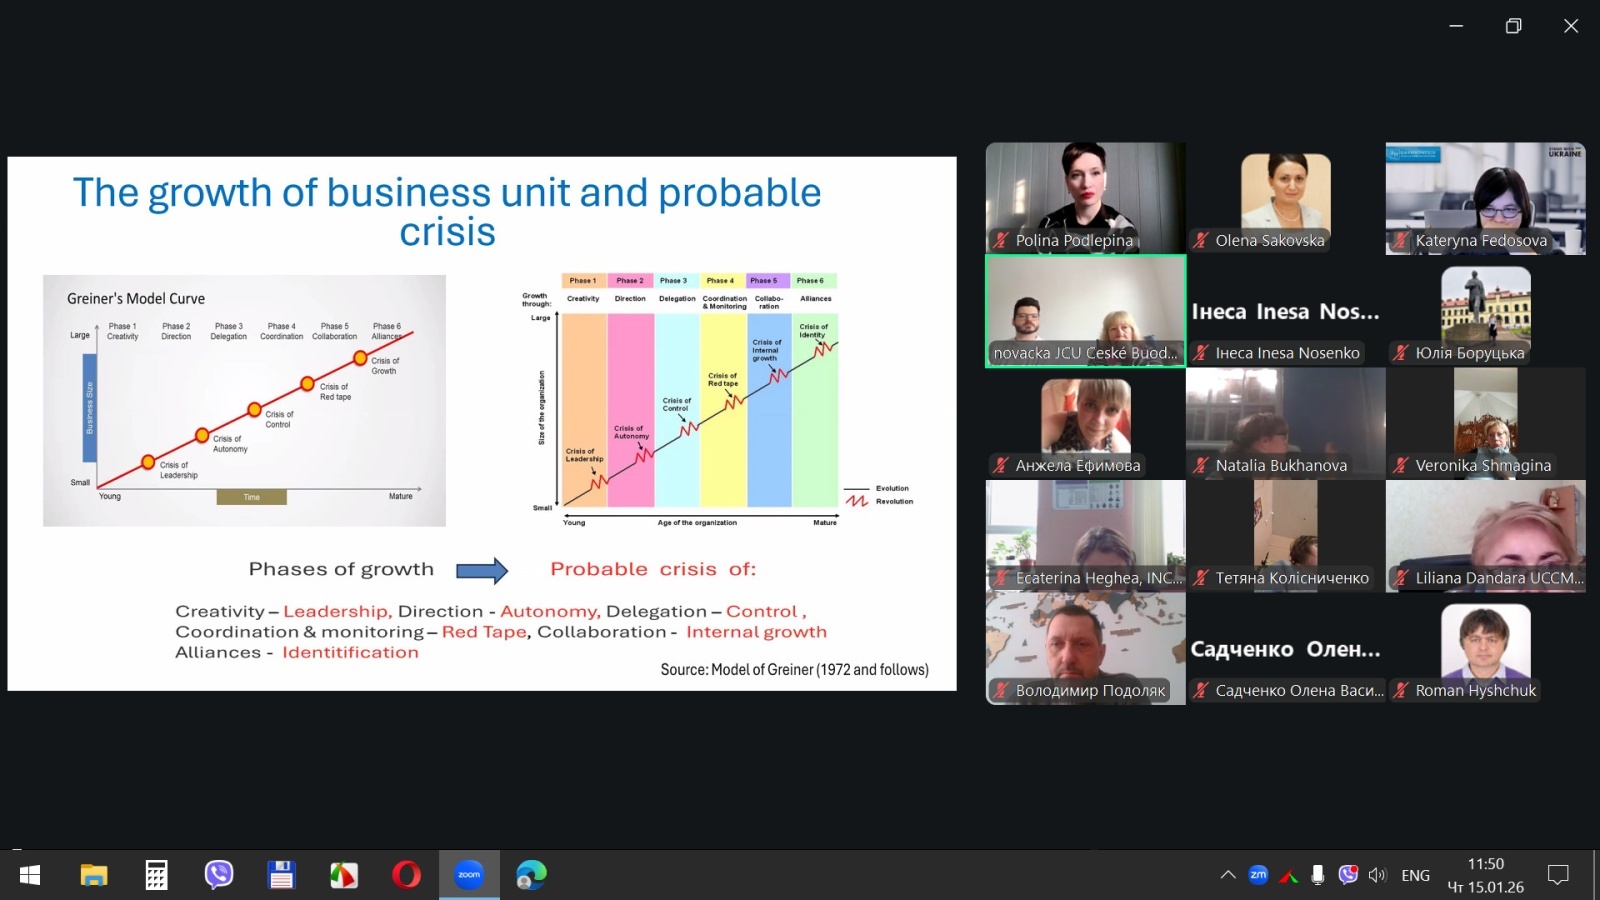Open Microsoft Edge from taskbar
The width and height of the screenshot is (1600, 900).
531,875
